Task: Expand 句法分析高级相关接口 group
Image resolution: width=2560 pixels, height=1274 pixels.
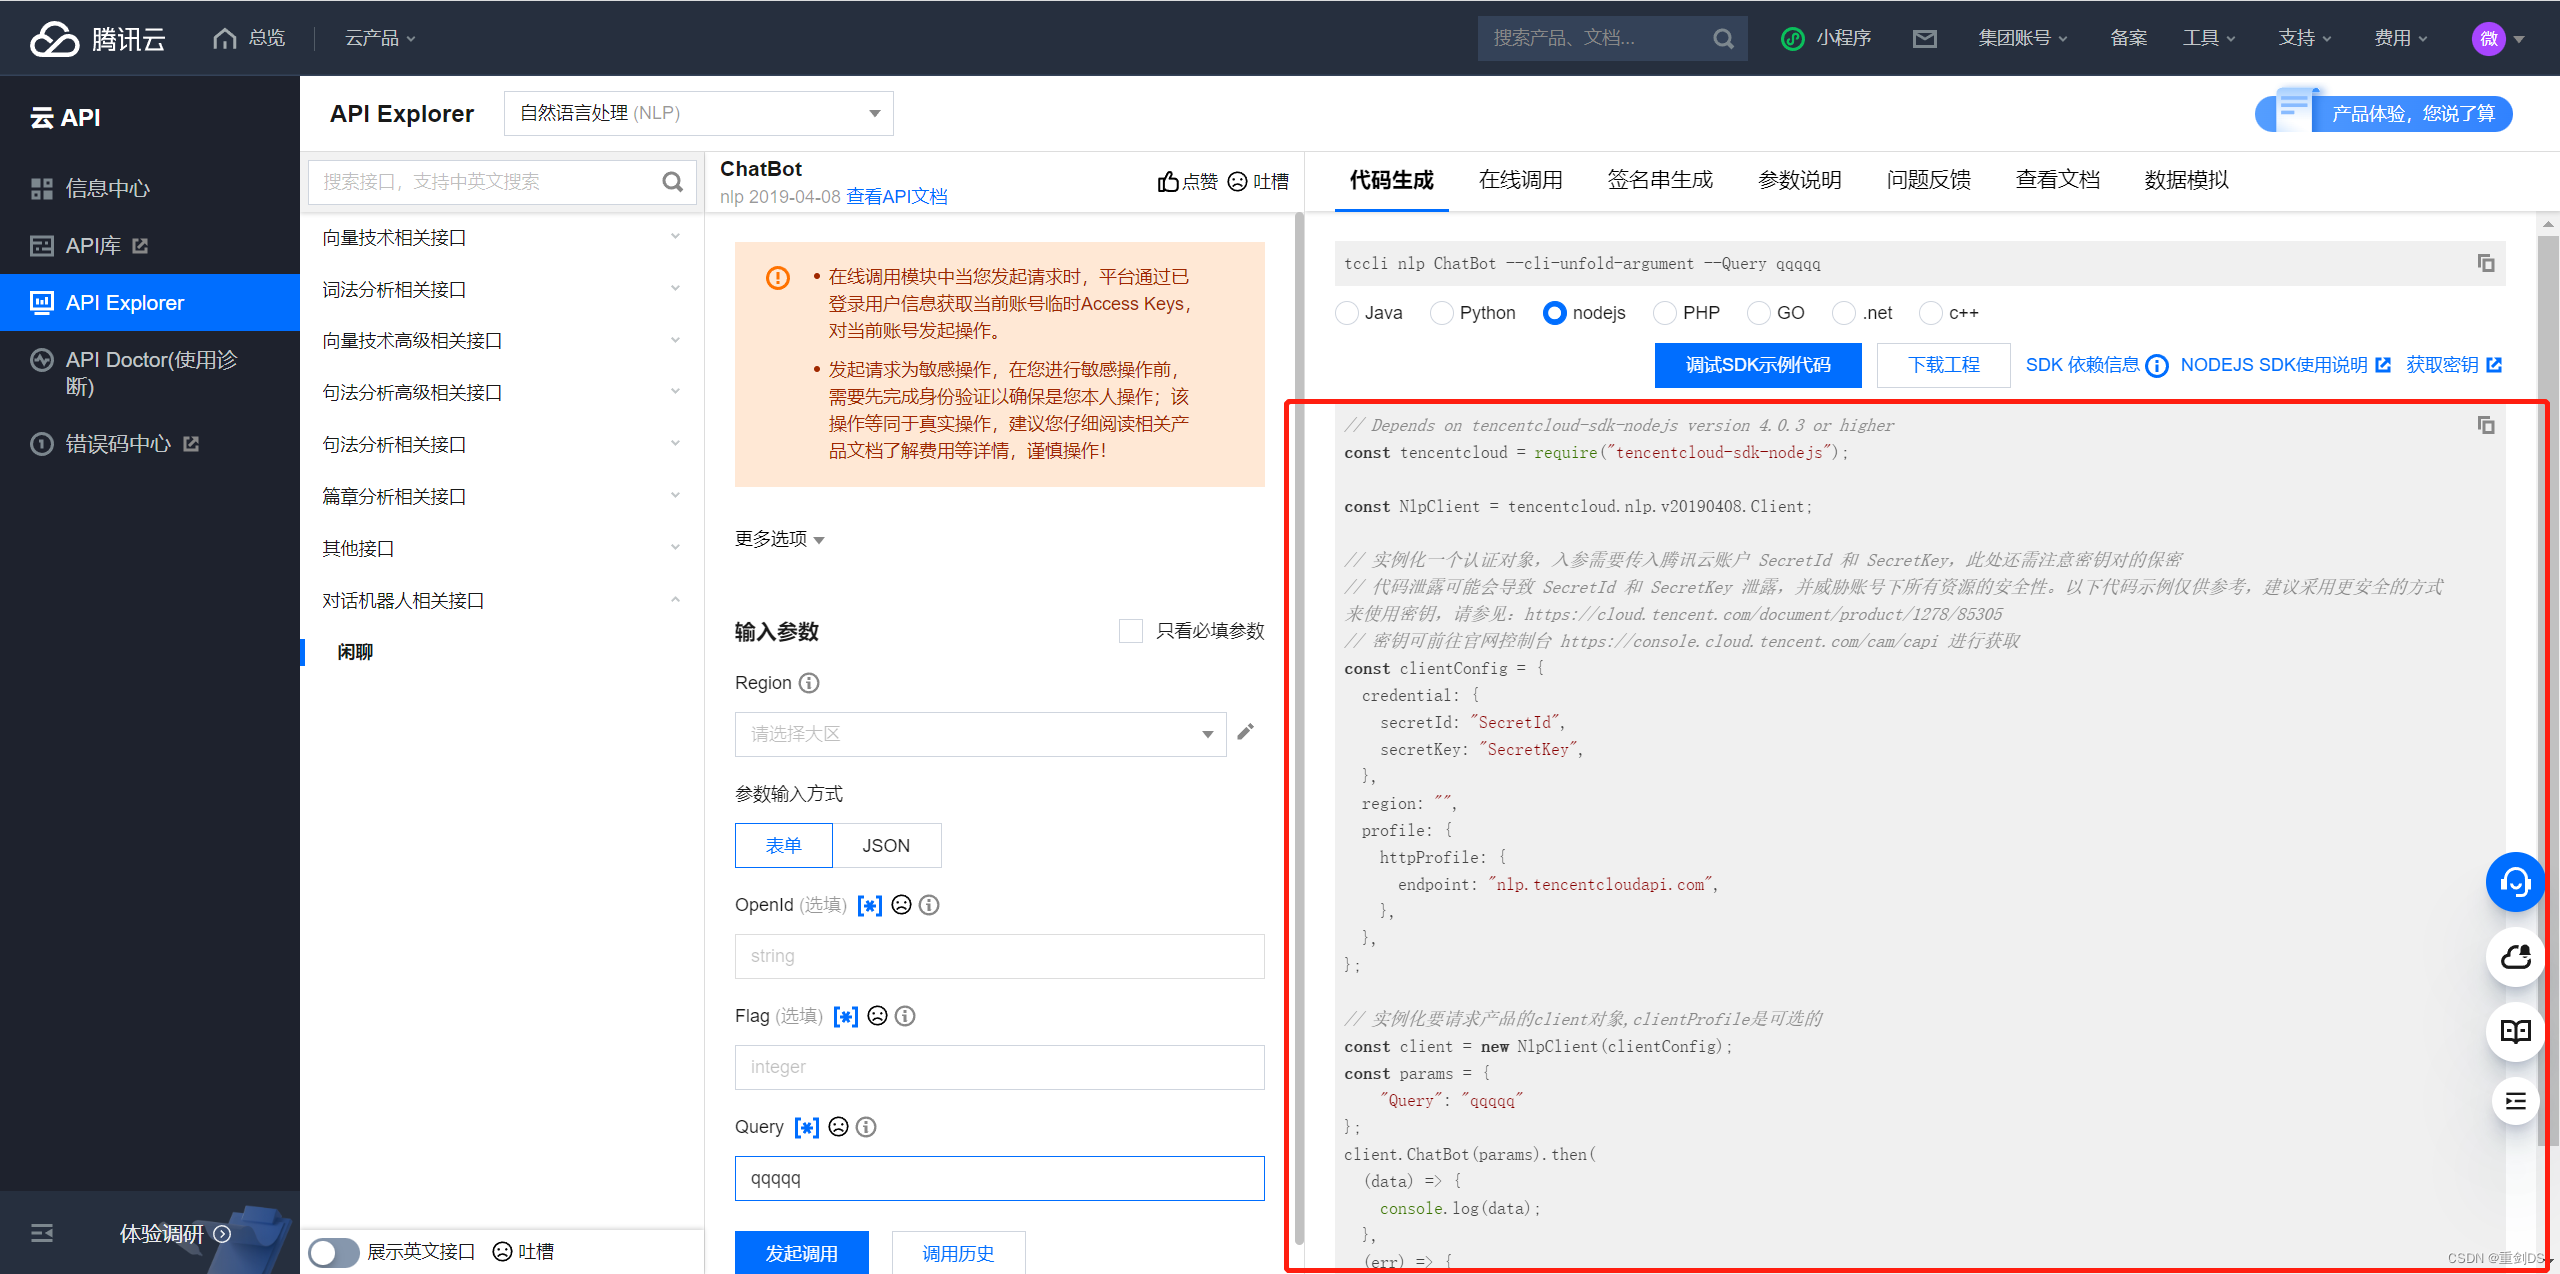Action: click(502, 392)
